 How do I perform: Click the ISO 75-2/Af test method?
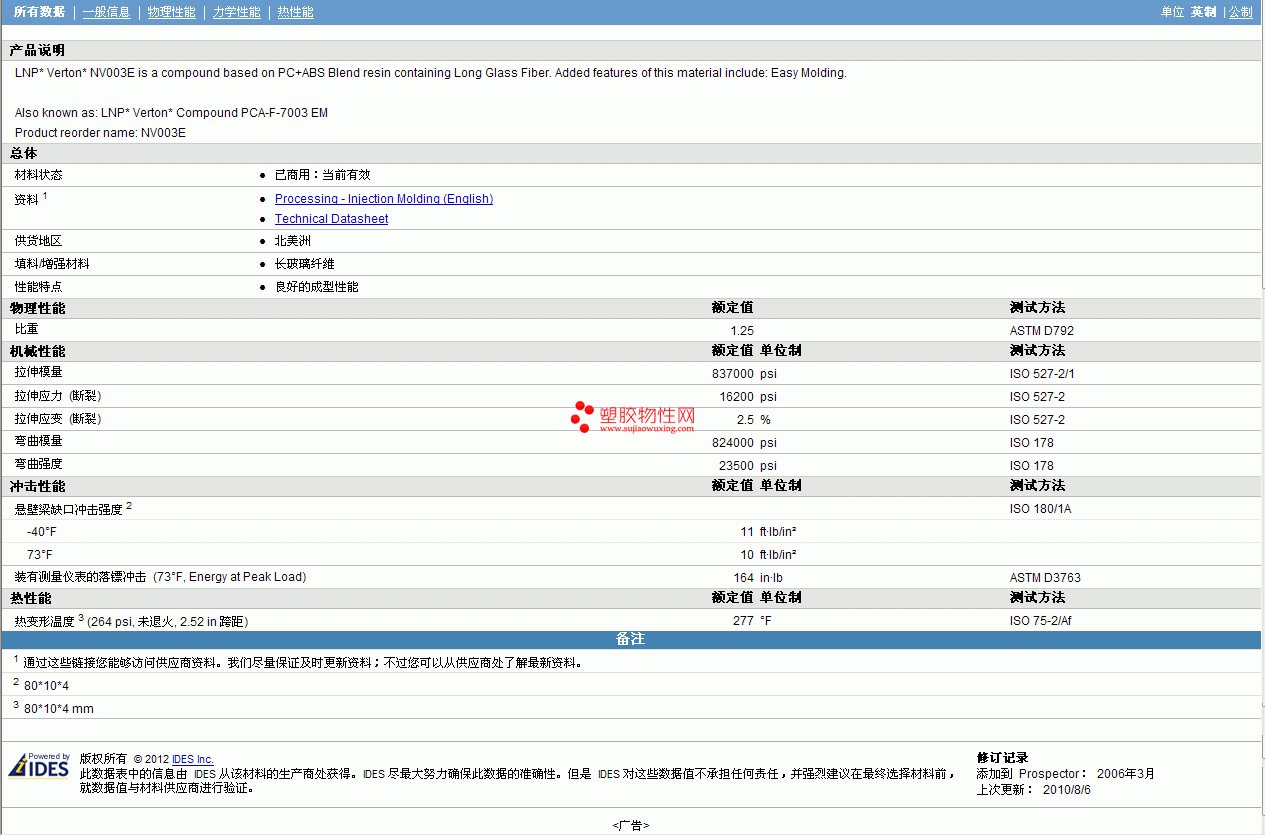(1042, 621)
